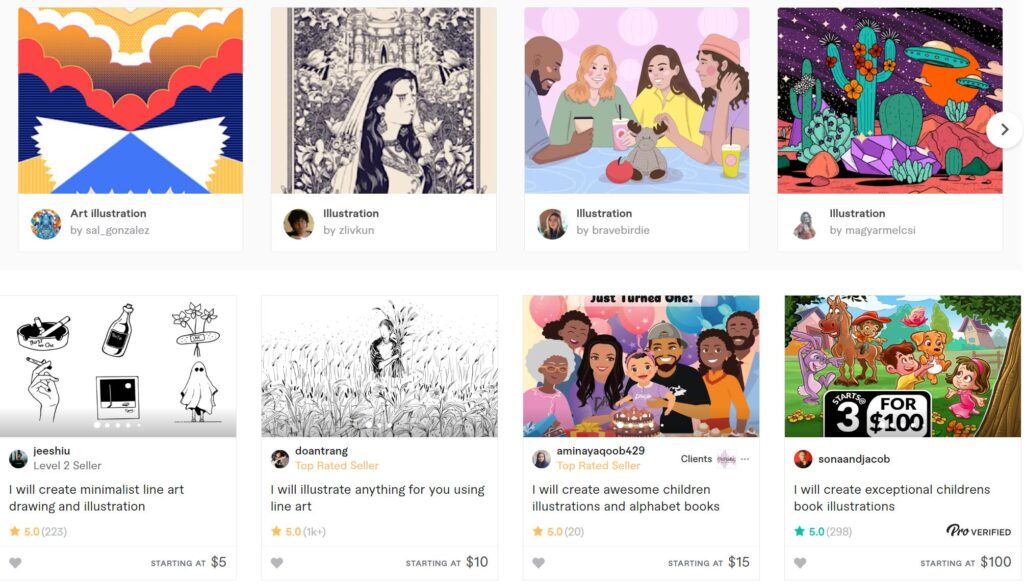The image size is (1024, 585).
Task: Open 'illustrate anything using line art' gig
Action: 377,498
